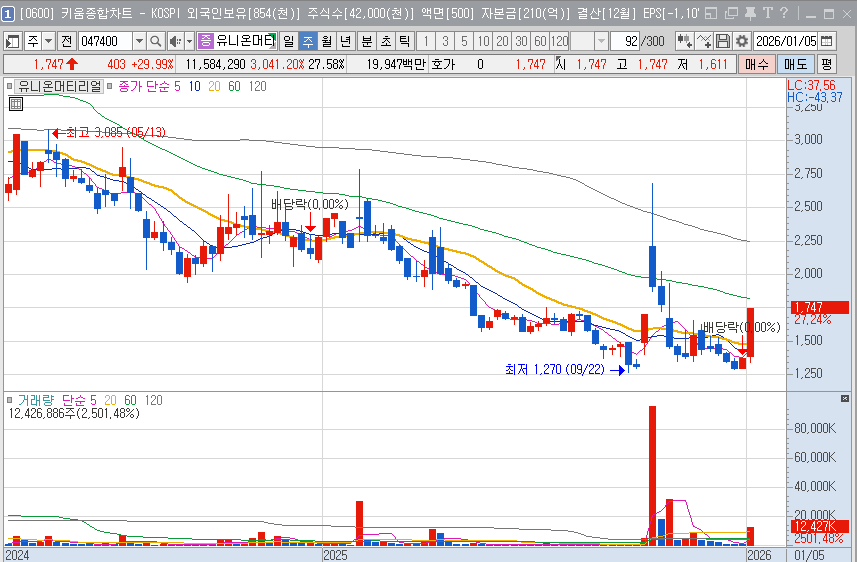This screenshot has width=857, height=562.
Task: Expand the stock code 047400 dropdown
Action: coord(139,41)
